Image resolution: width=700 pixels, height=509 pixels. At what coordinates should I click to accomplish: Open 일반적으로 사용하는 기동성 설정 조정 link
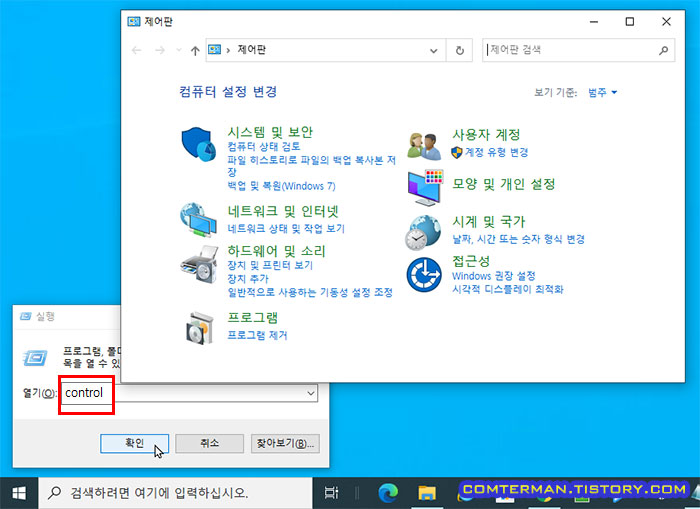[310, 292]
